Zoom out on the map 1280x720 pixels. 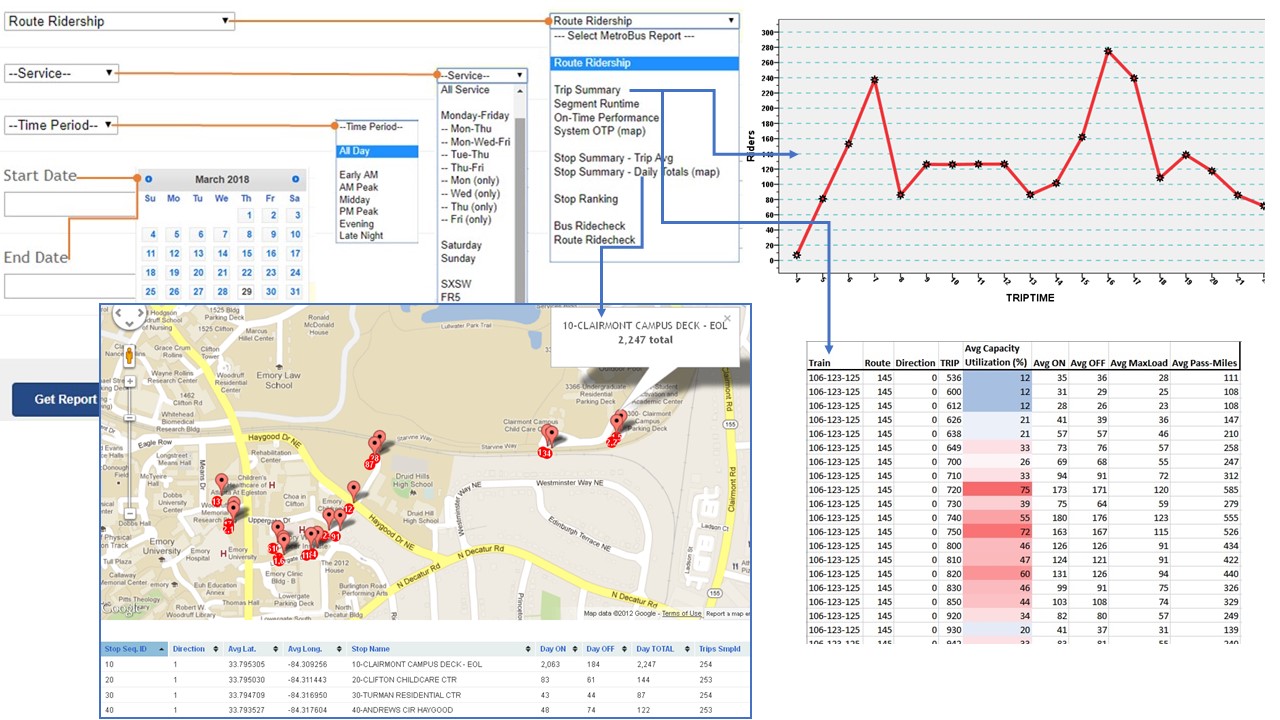(x=129, y=513)
